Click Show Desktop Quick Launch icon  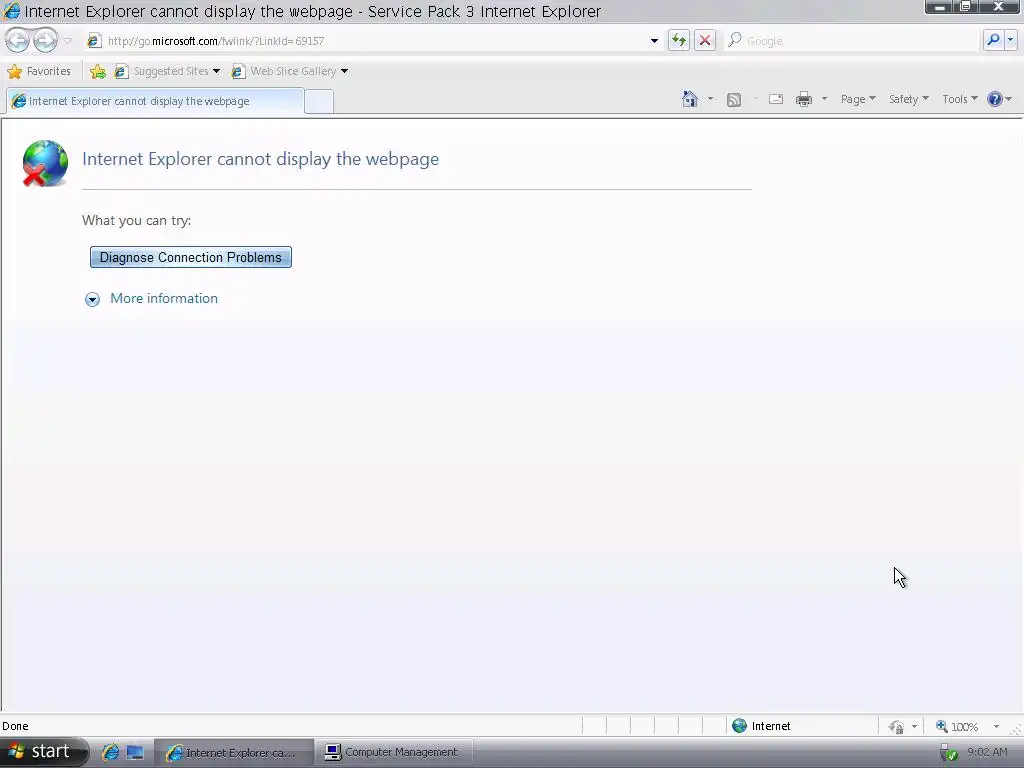click(x=135, y=752)
